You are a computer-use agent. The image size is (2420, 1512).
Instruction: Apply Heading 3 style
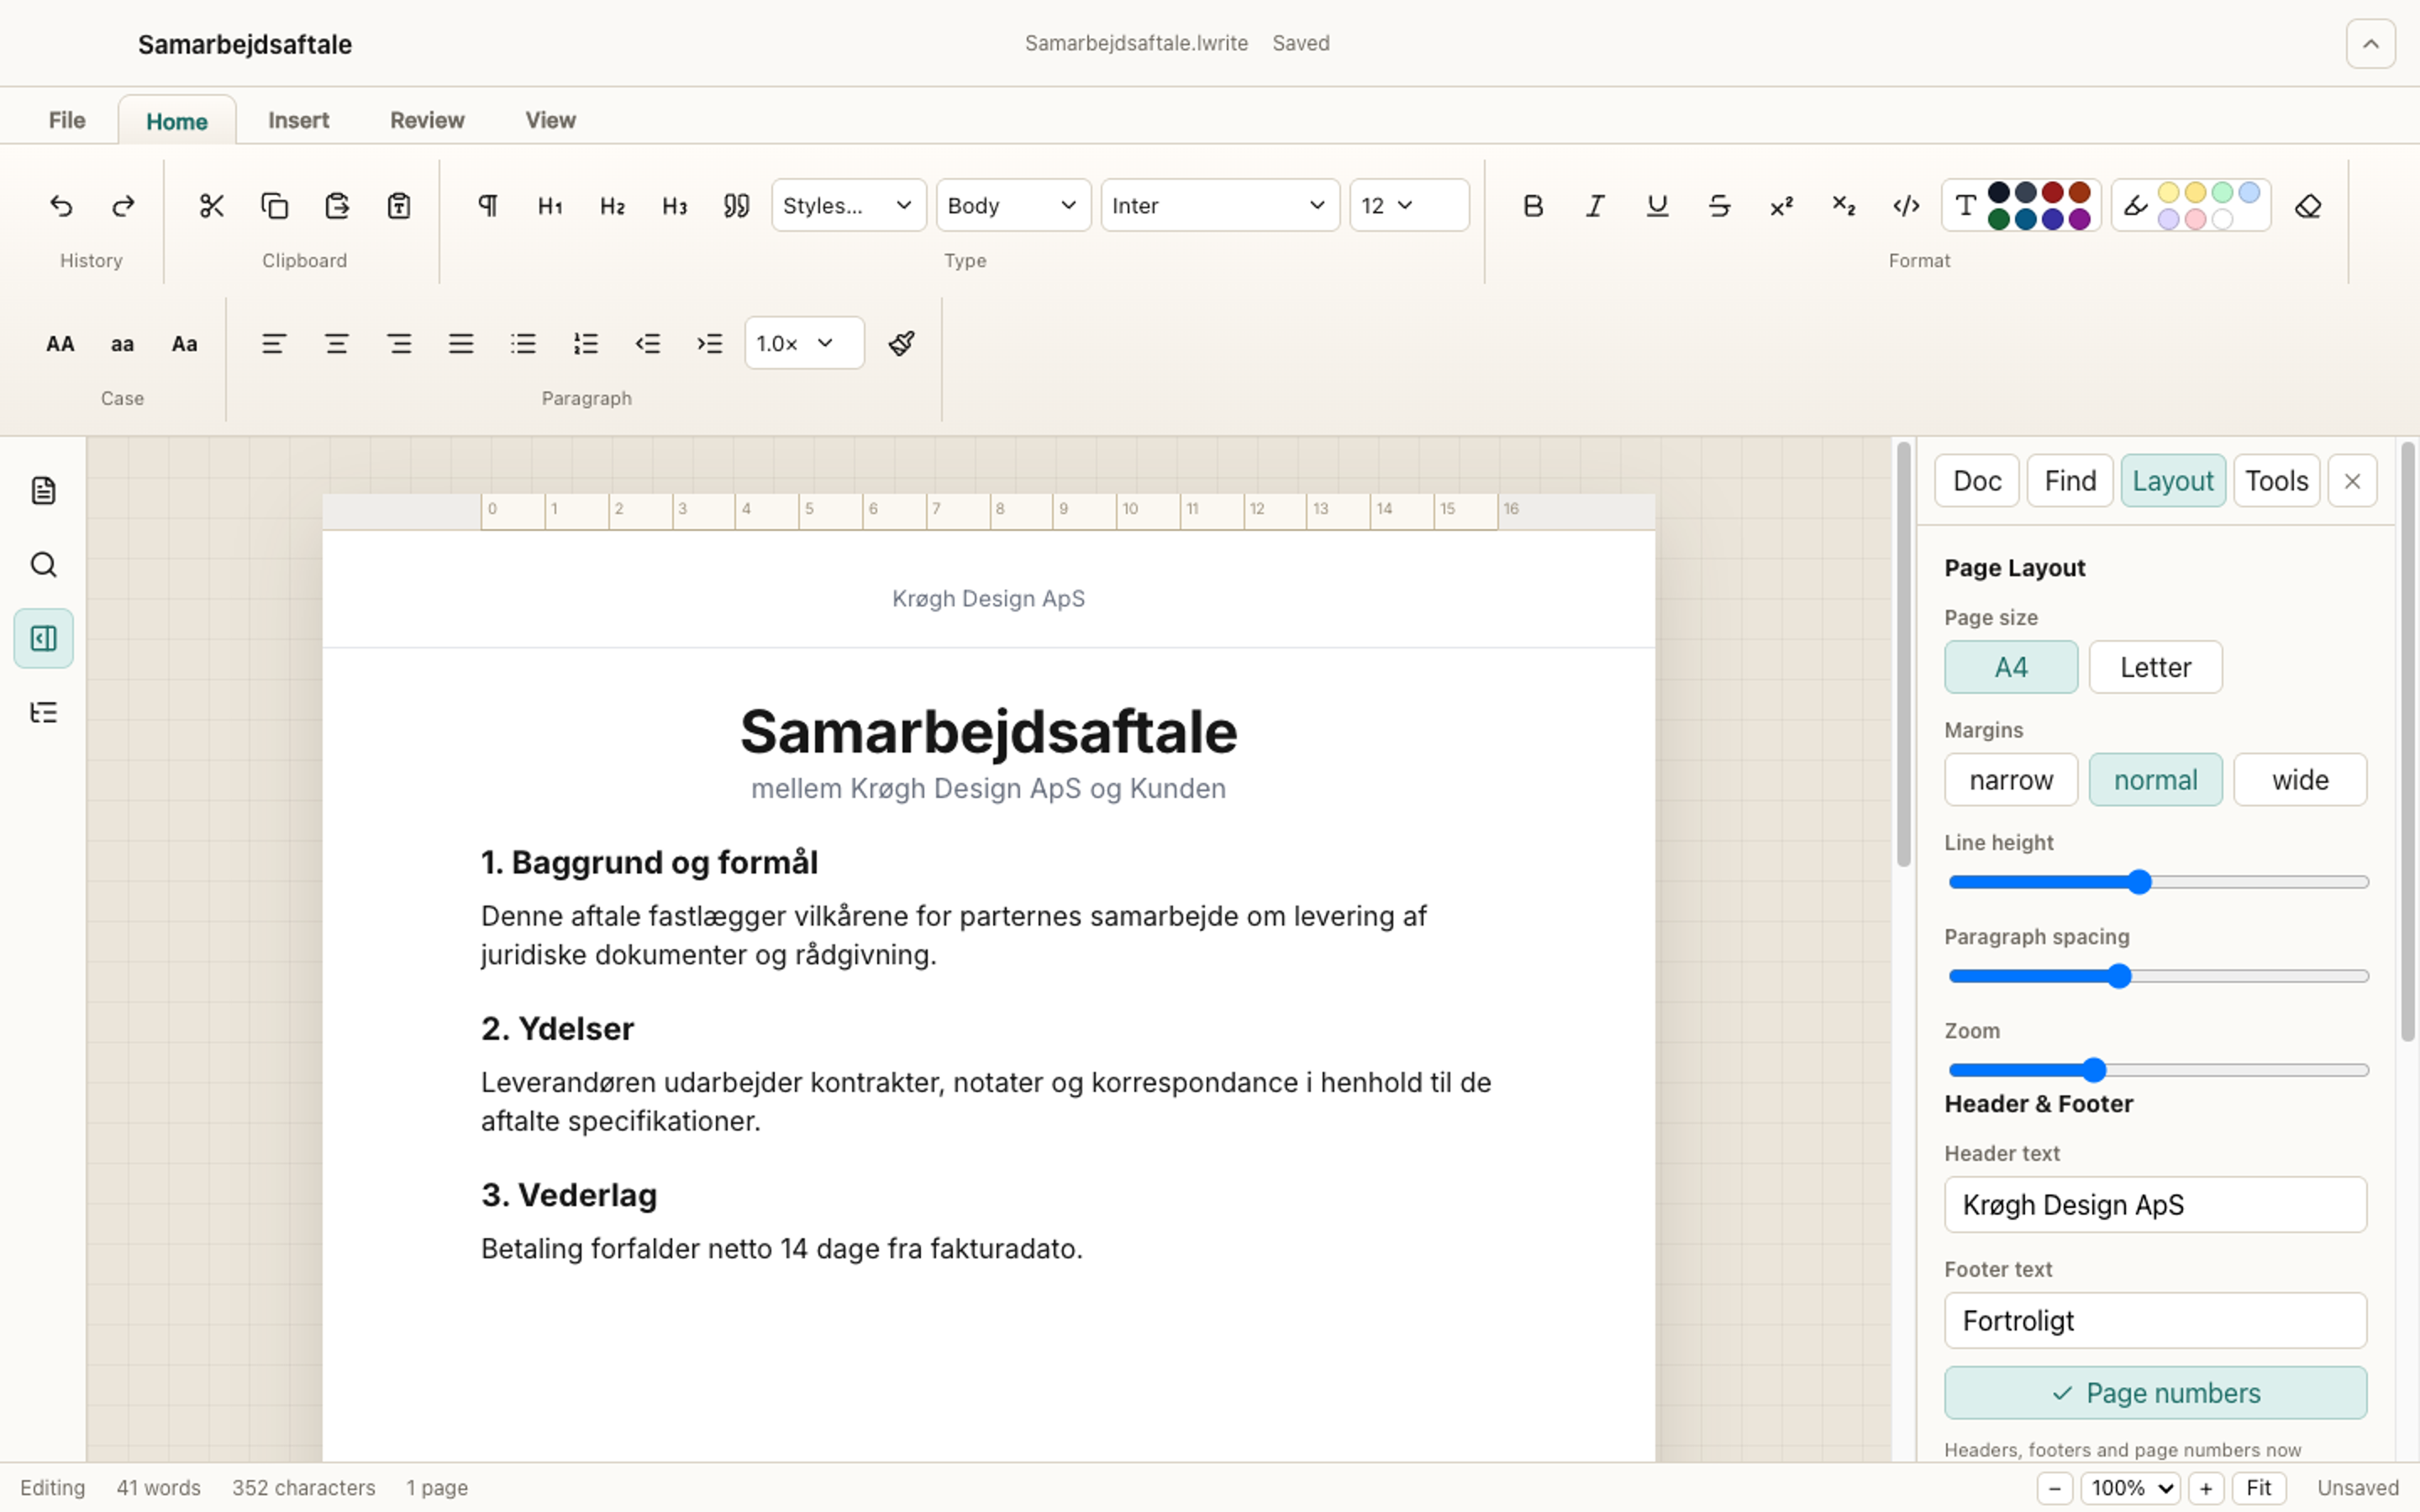click(675, 206)
